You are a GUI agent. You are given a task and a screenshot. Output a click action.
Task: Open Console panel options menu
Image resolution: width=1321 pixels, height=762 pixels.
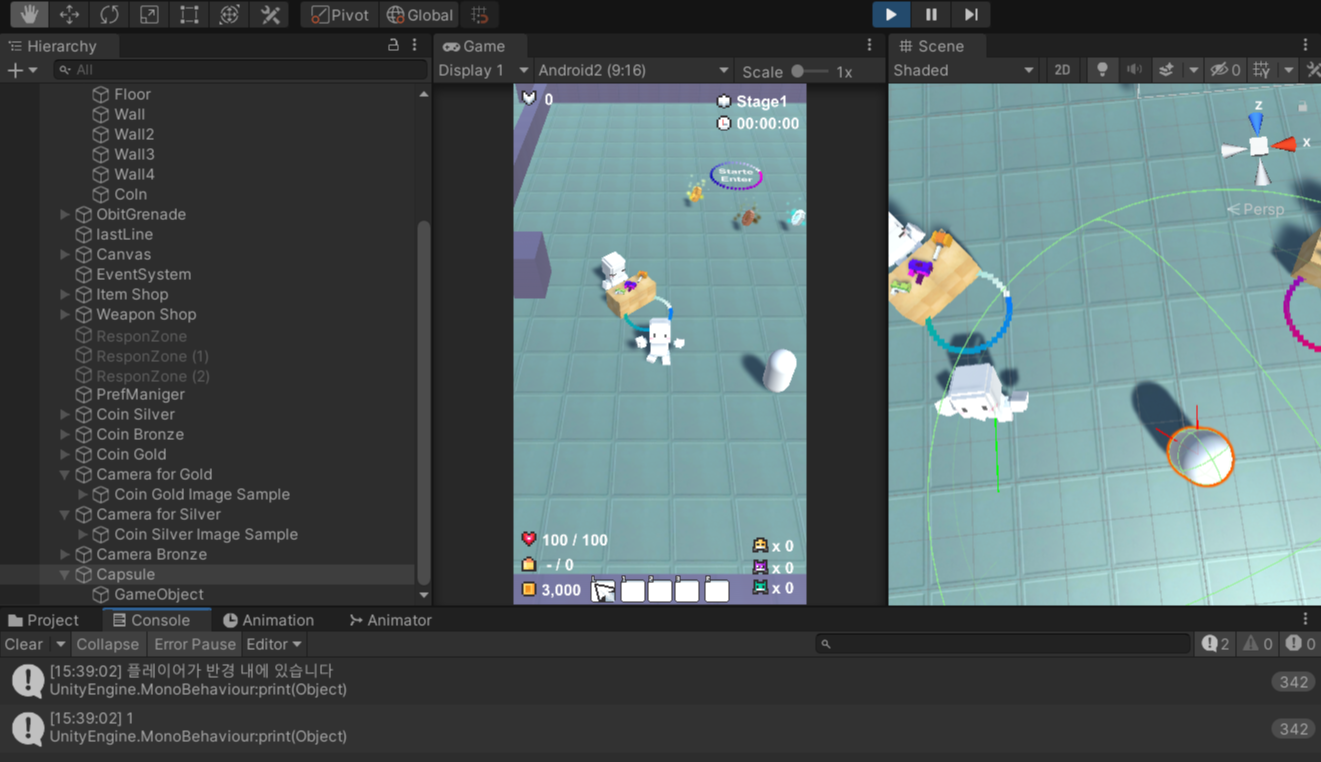point(1305,620)
